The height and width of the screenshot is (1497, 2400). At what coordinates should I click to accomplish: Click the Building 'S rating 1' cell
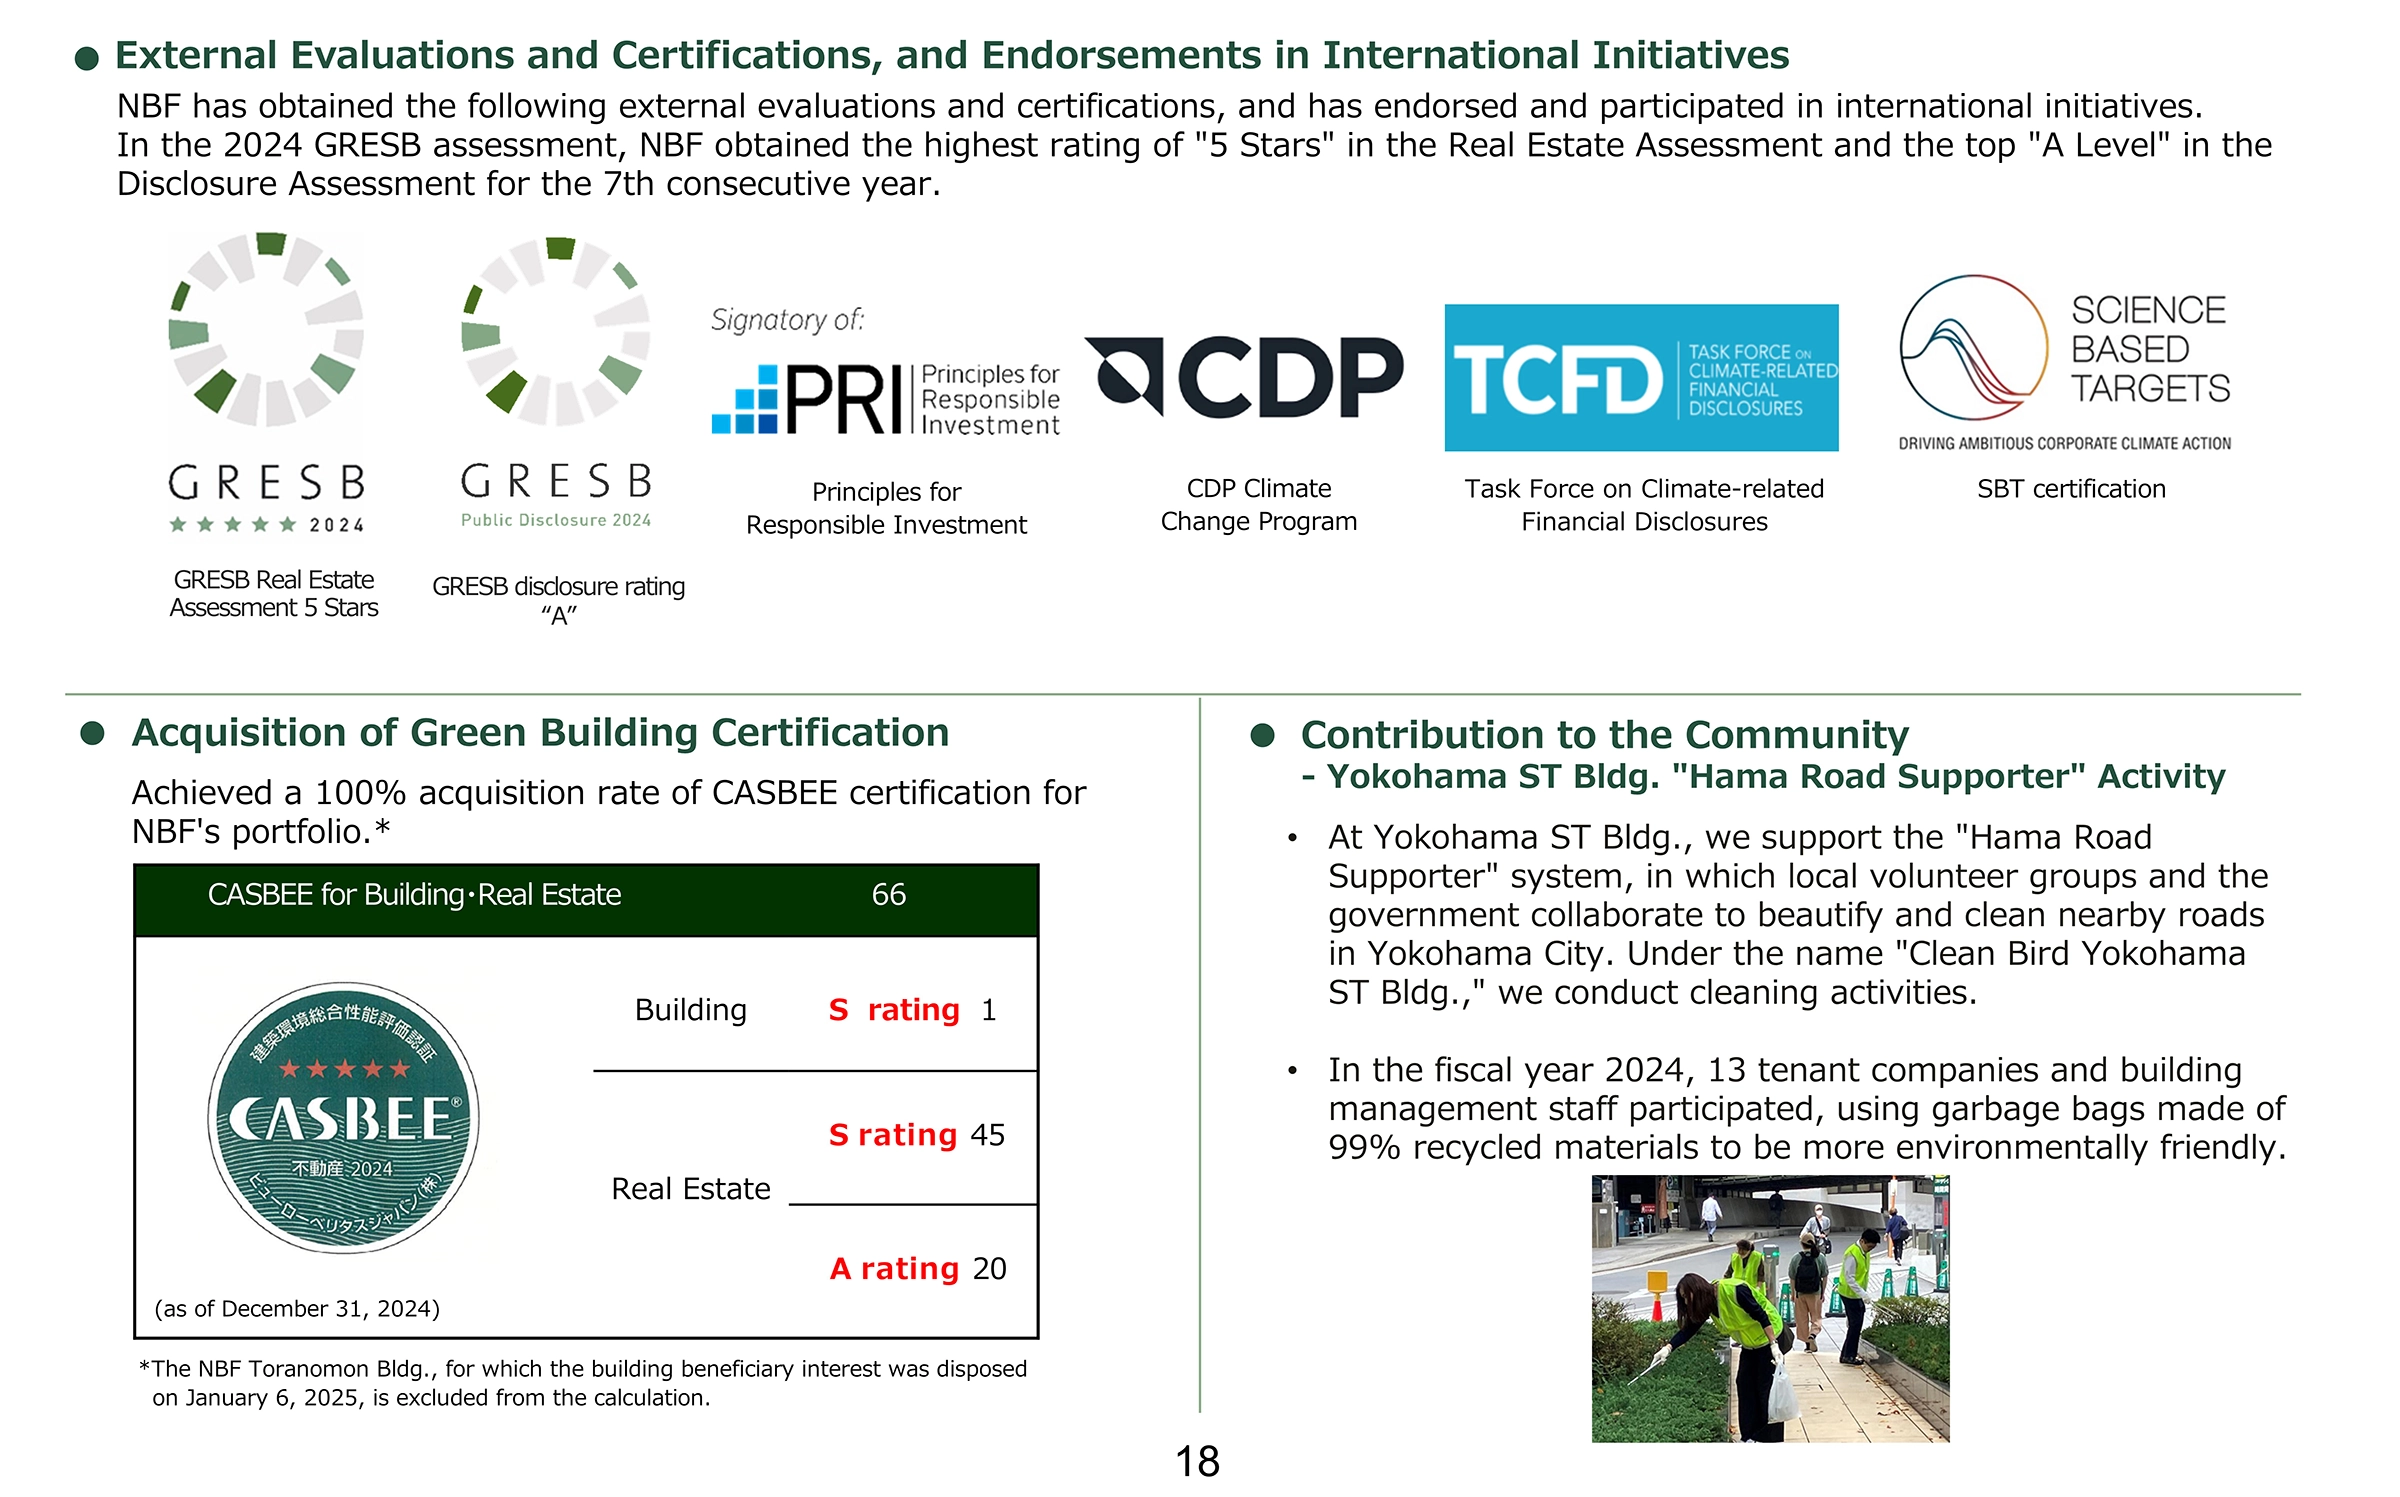pos(912,1010)
